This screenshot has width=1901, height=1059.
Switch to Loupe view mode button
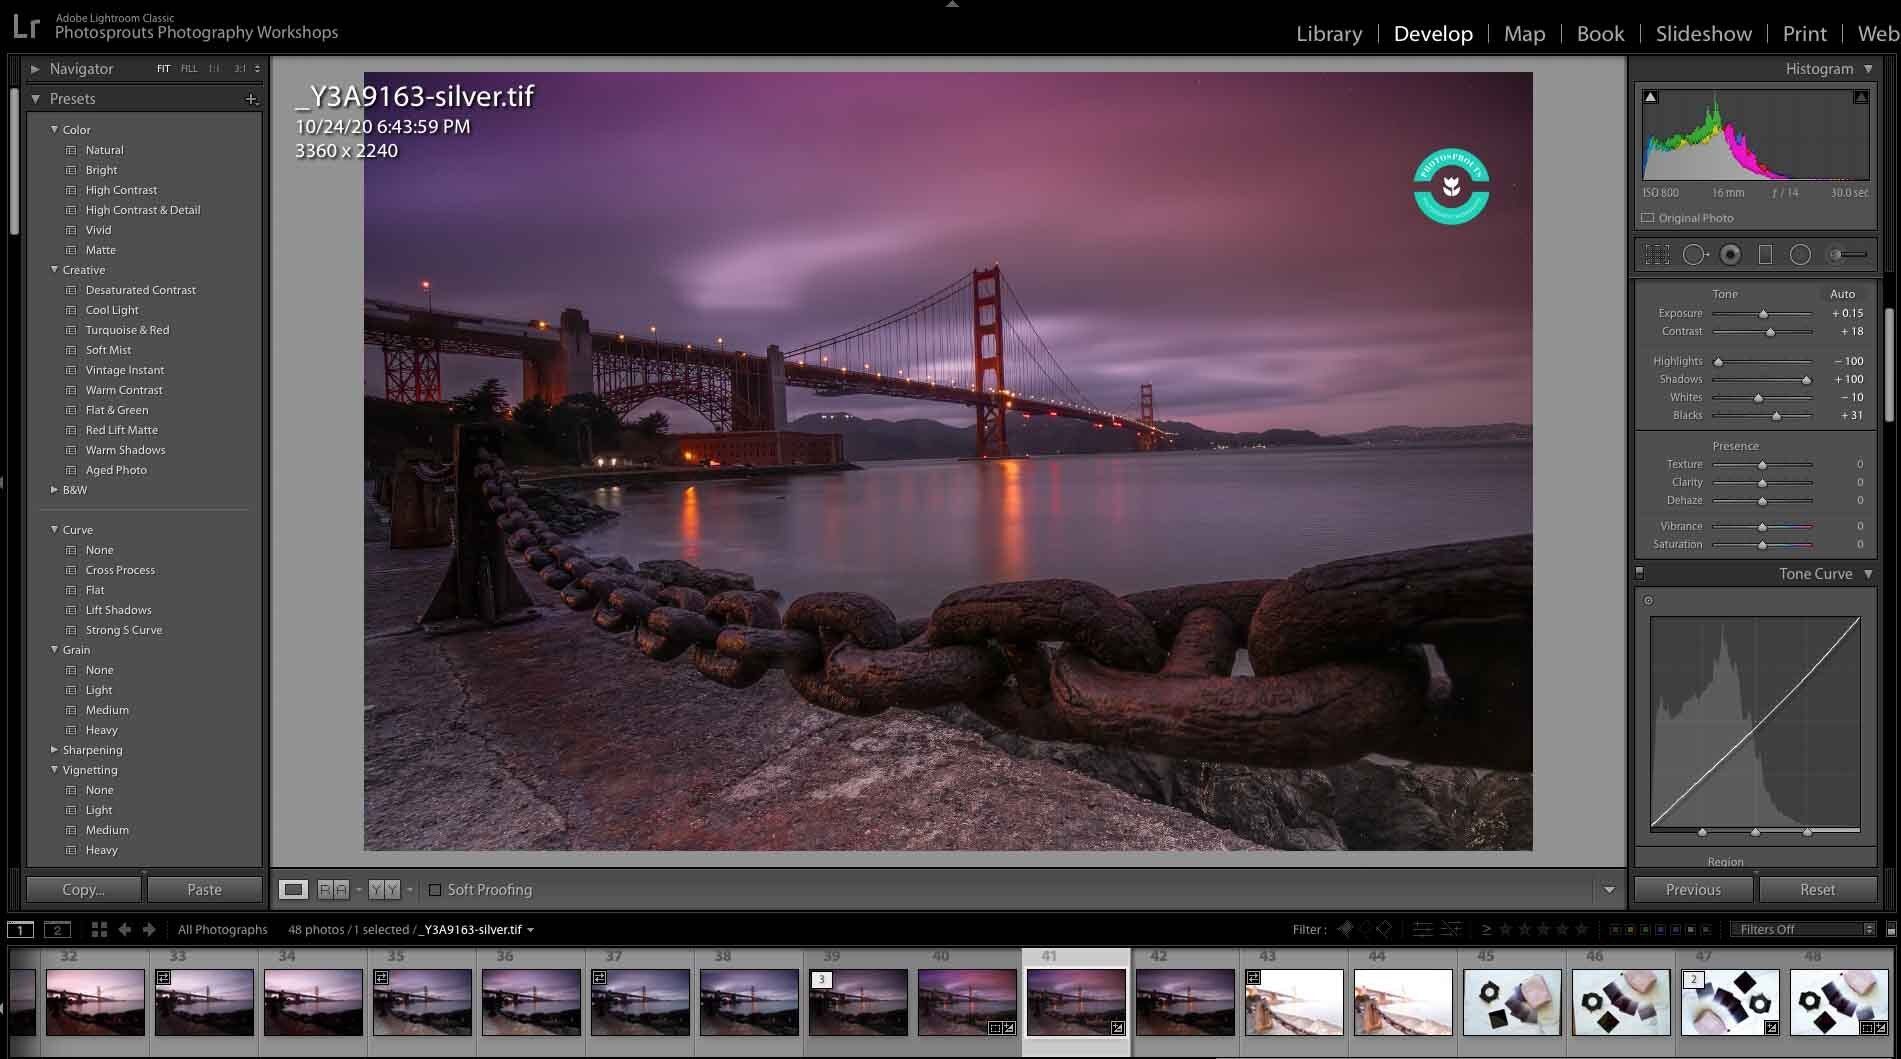coord(293,889)
